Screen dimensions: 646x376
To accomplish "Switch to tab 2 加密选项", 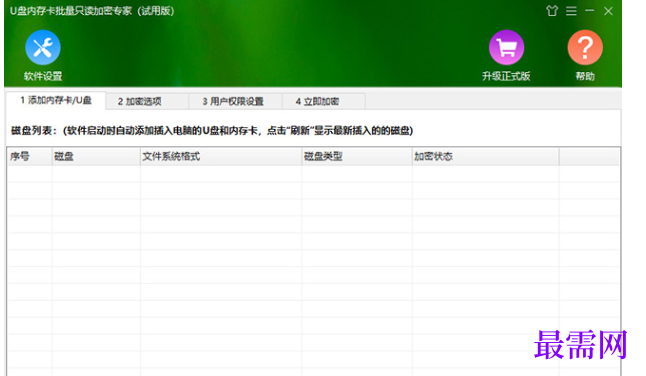I will (147, 101).
